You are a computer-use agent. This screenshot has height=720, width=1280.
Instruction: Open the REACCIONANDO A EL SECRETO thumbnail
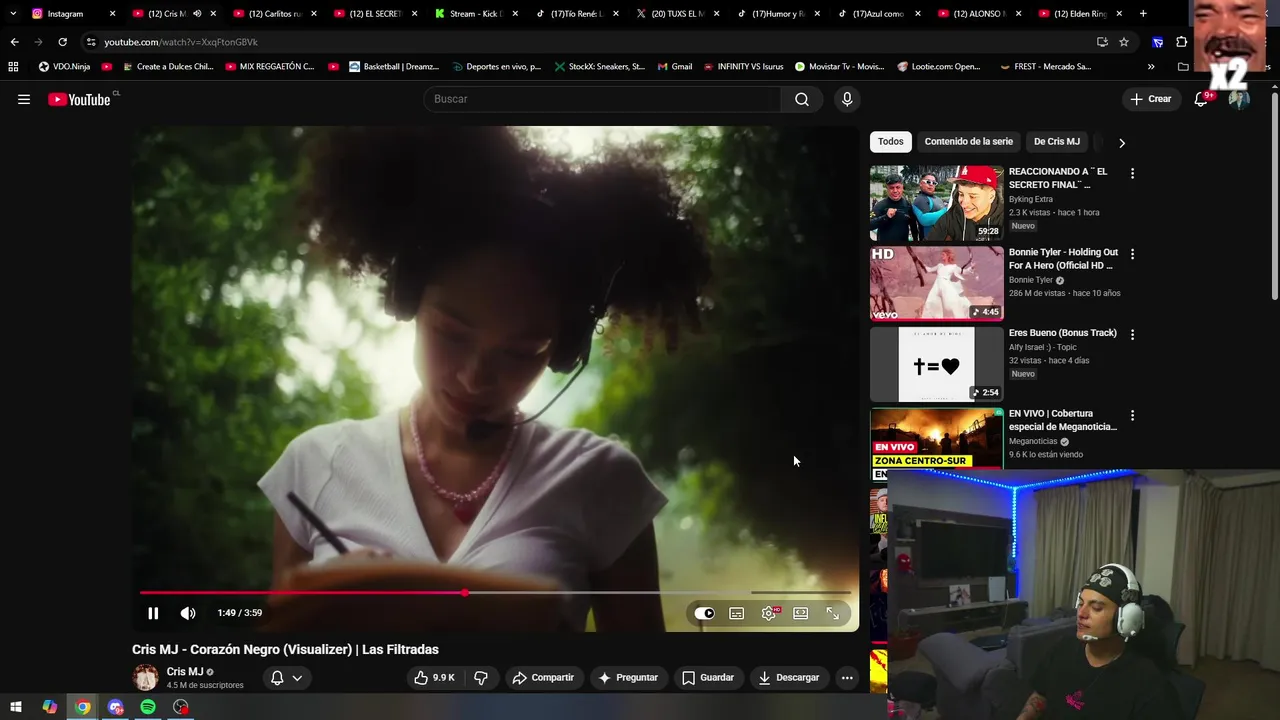(x=936, y=203)
